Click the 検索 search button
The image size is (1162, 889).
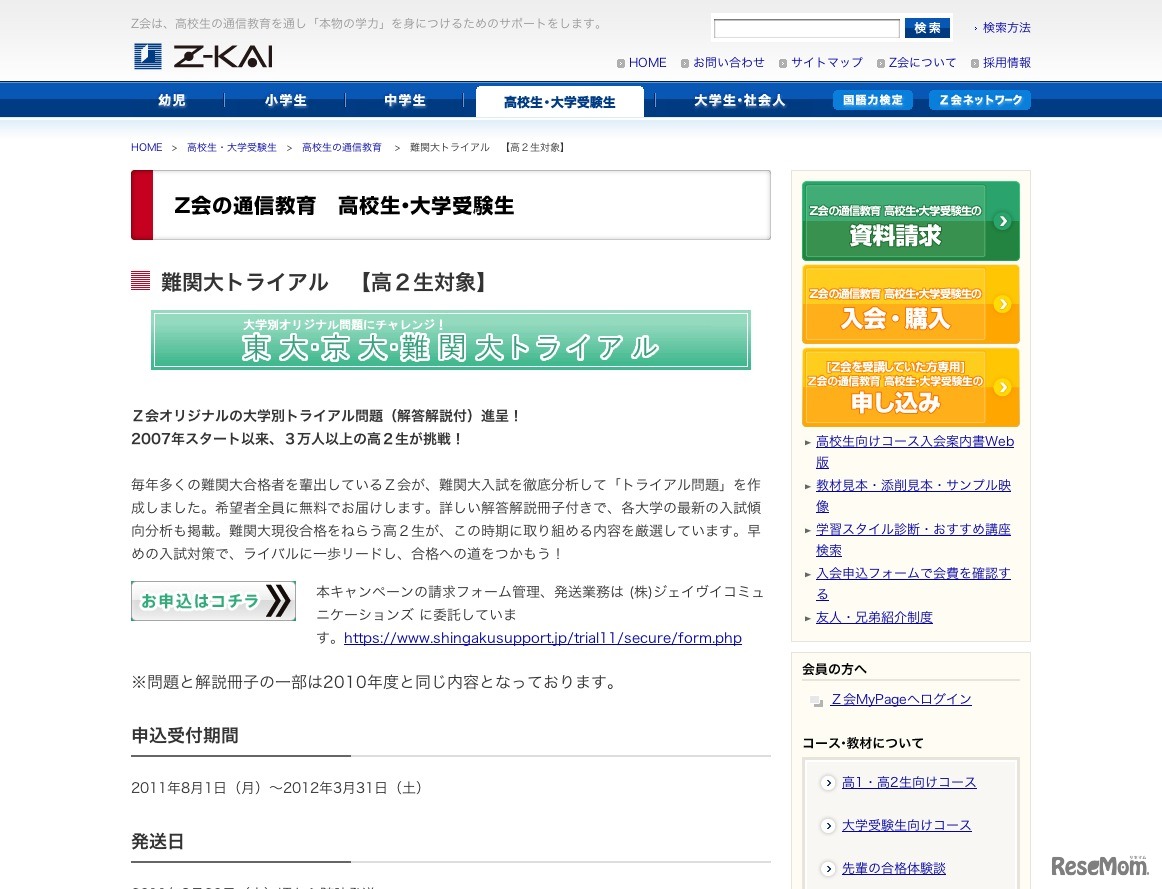(926, 27)
